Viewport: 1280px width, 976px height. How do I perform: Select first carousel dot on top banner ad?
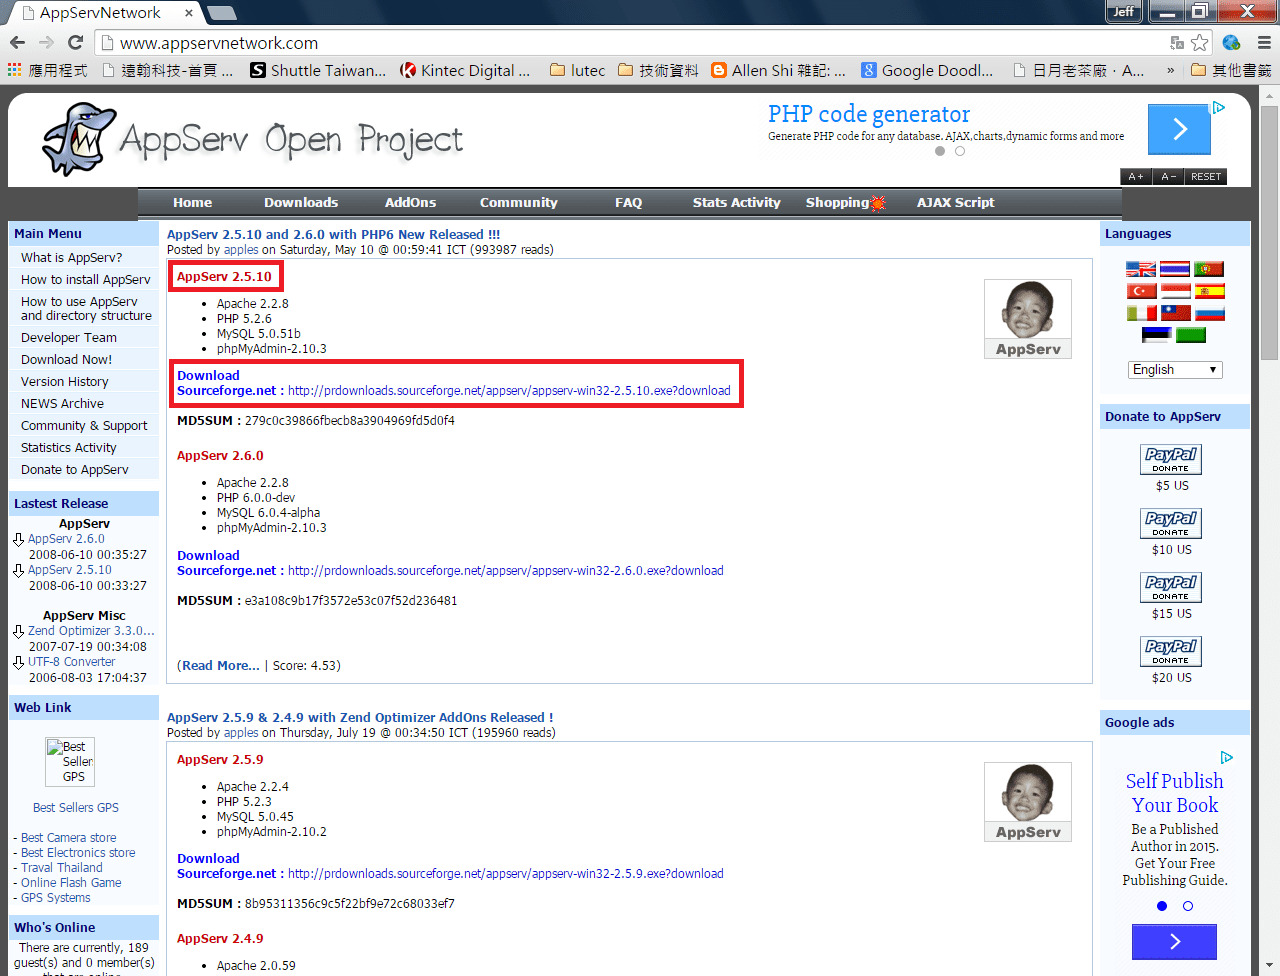coord(940,151)
